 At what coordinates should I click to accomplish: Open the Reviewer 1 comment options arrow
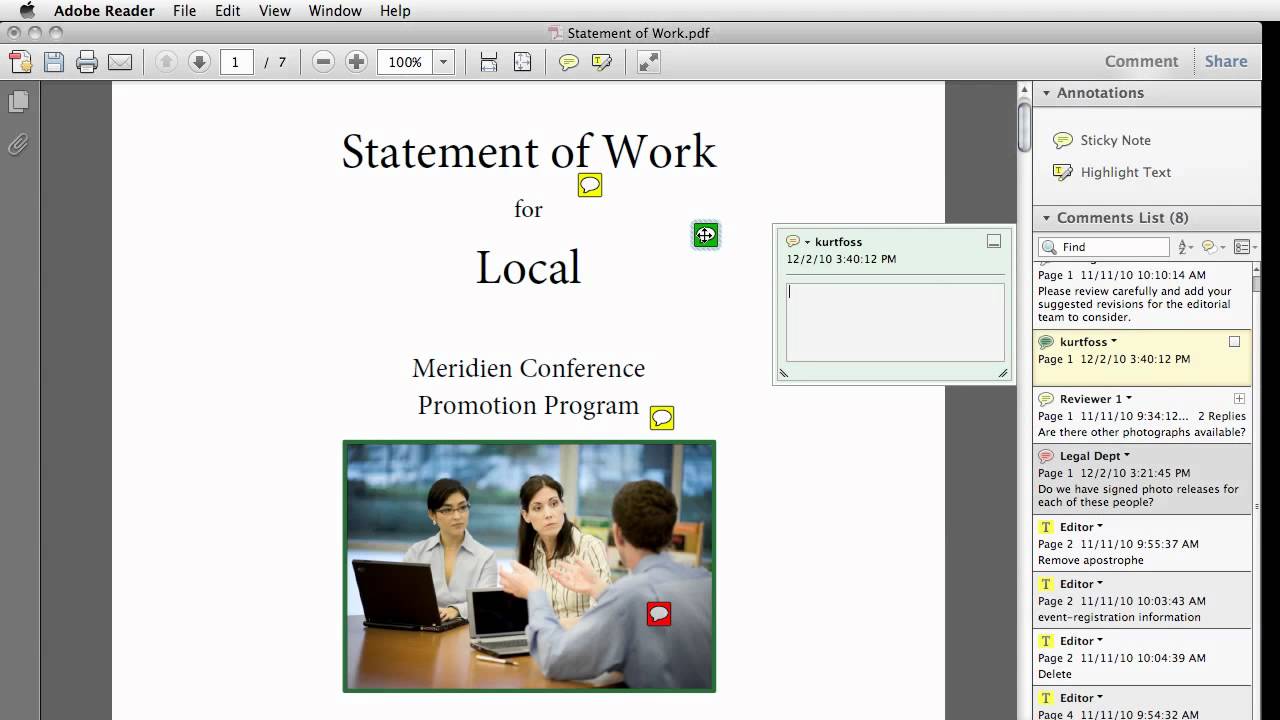(1129, 399)
